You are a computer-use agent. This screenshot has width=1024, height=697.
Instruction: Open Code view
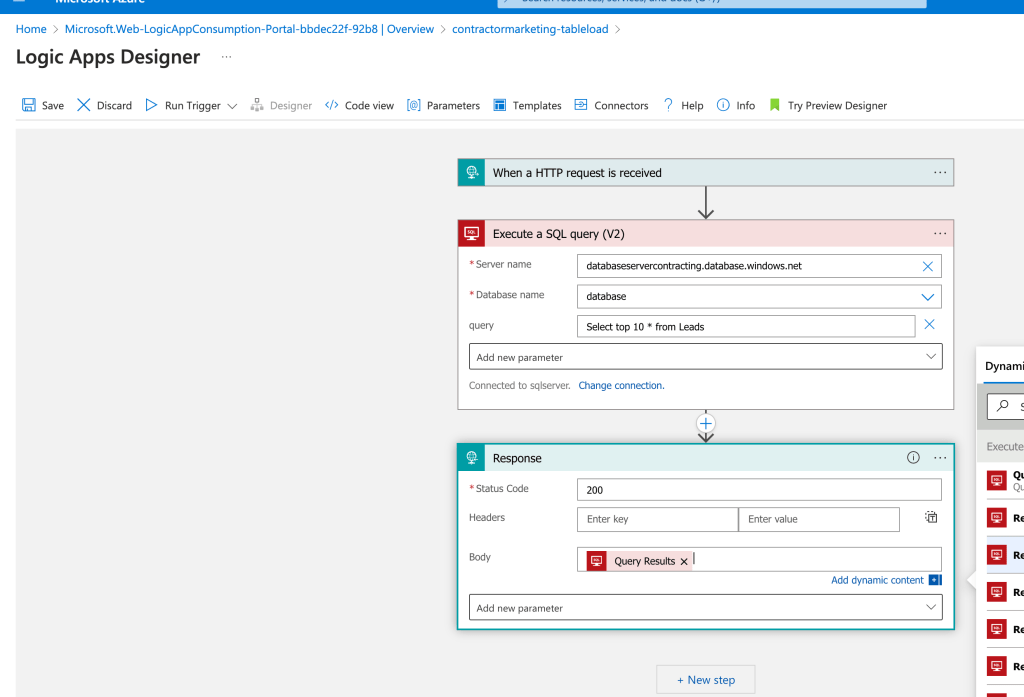tap(359, 105)
